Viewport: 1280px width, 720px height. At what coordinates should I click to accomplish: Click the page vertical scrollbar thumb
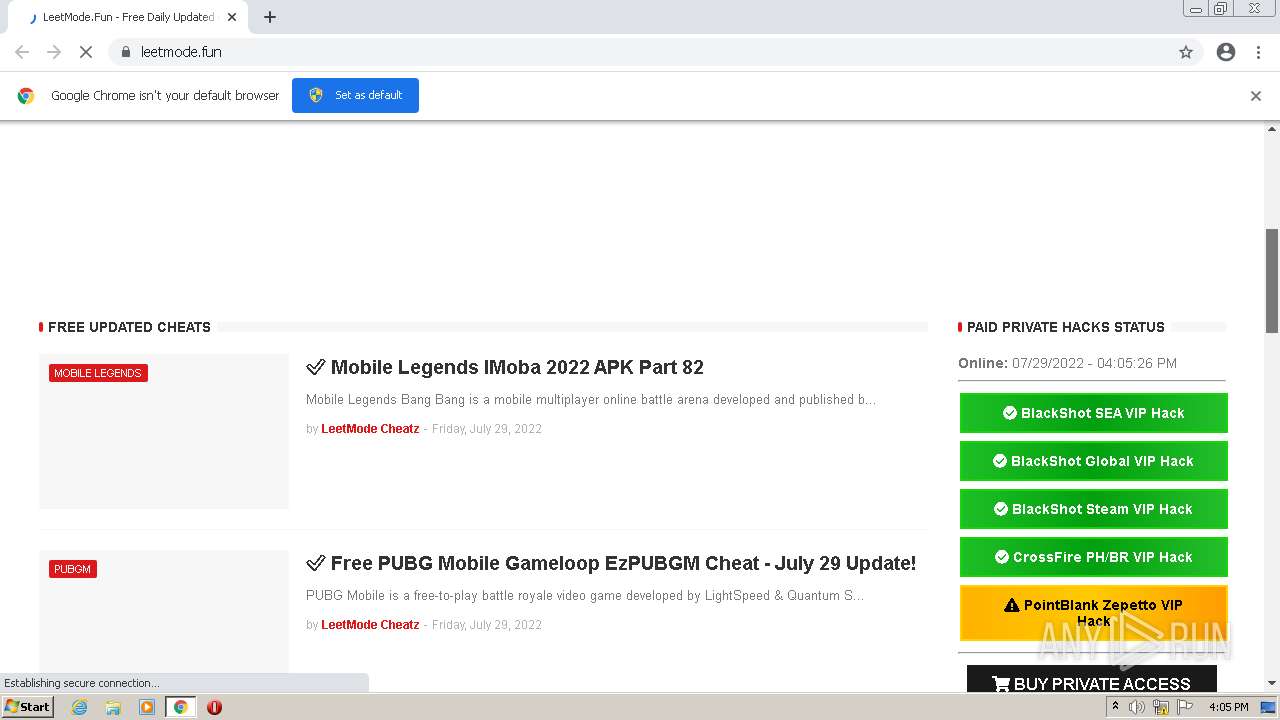point(1272,281)
